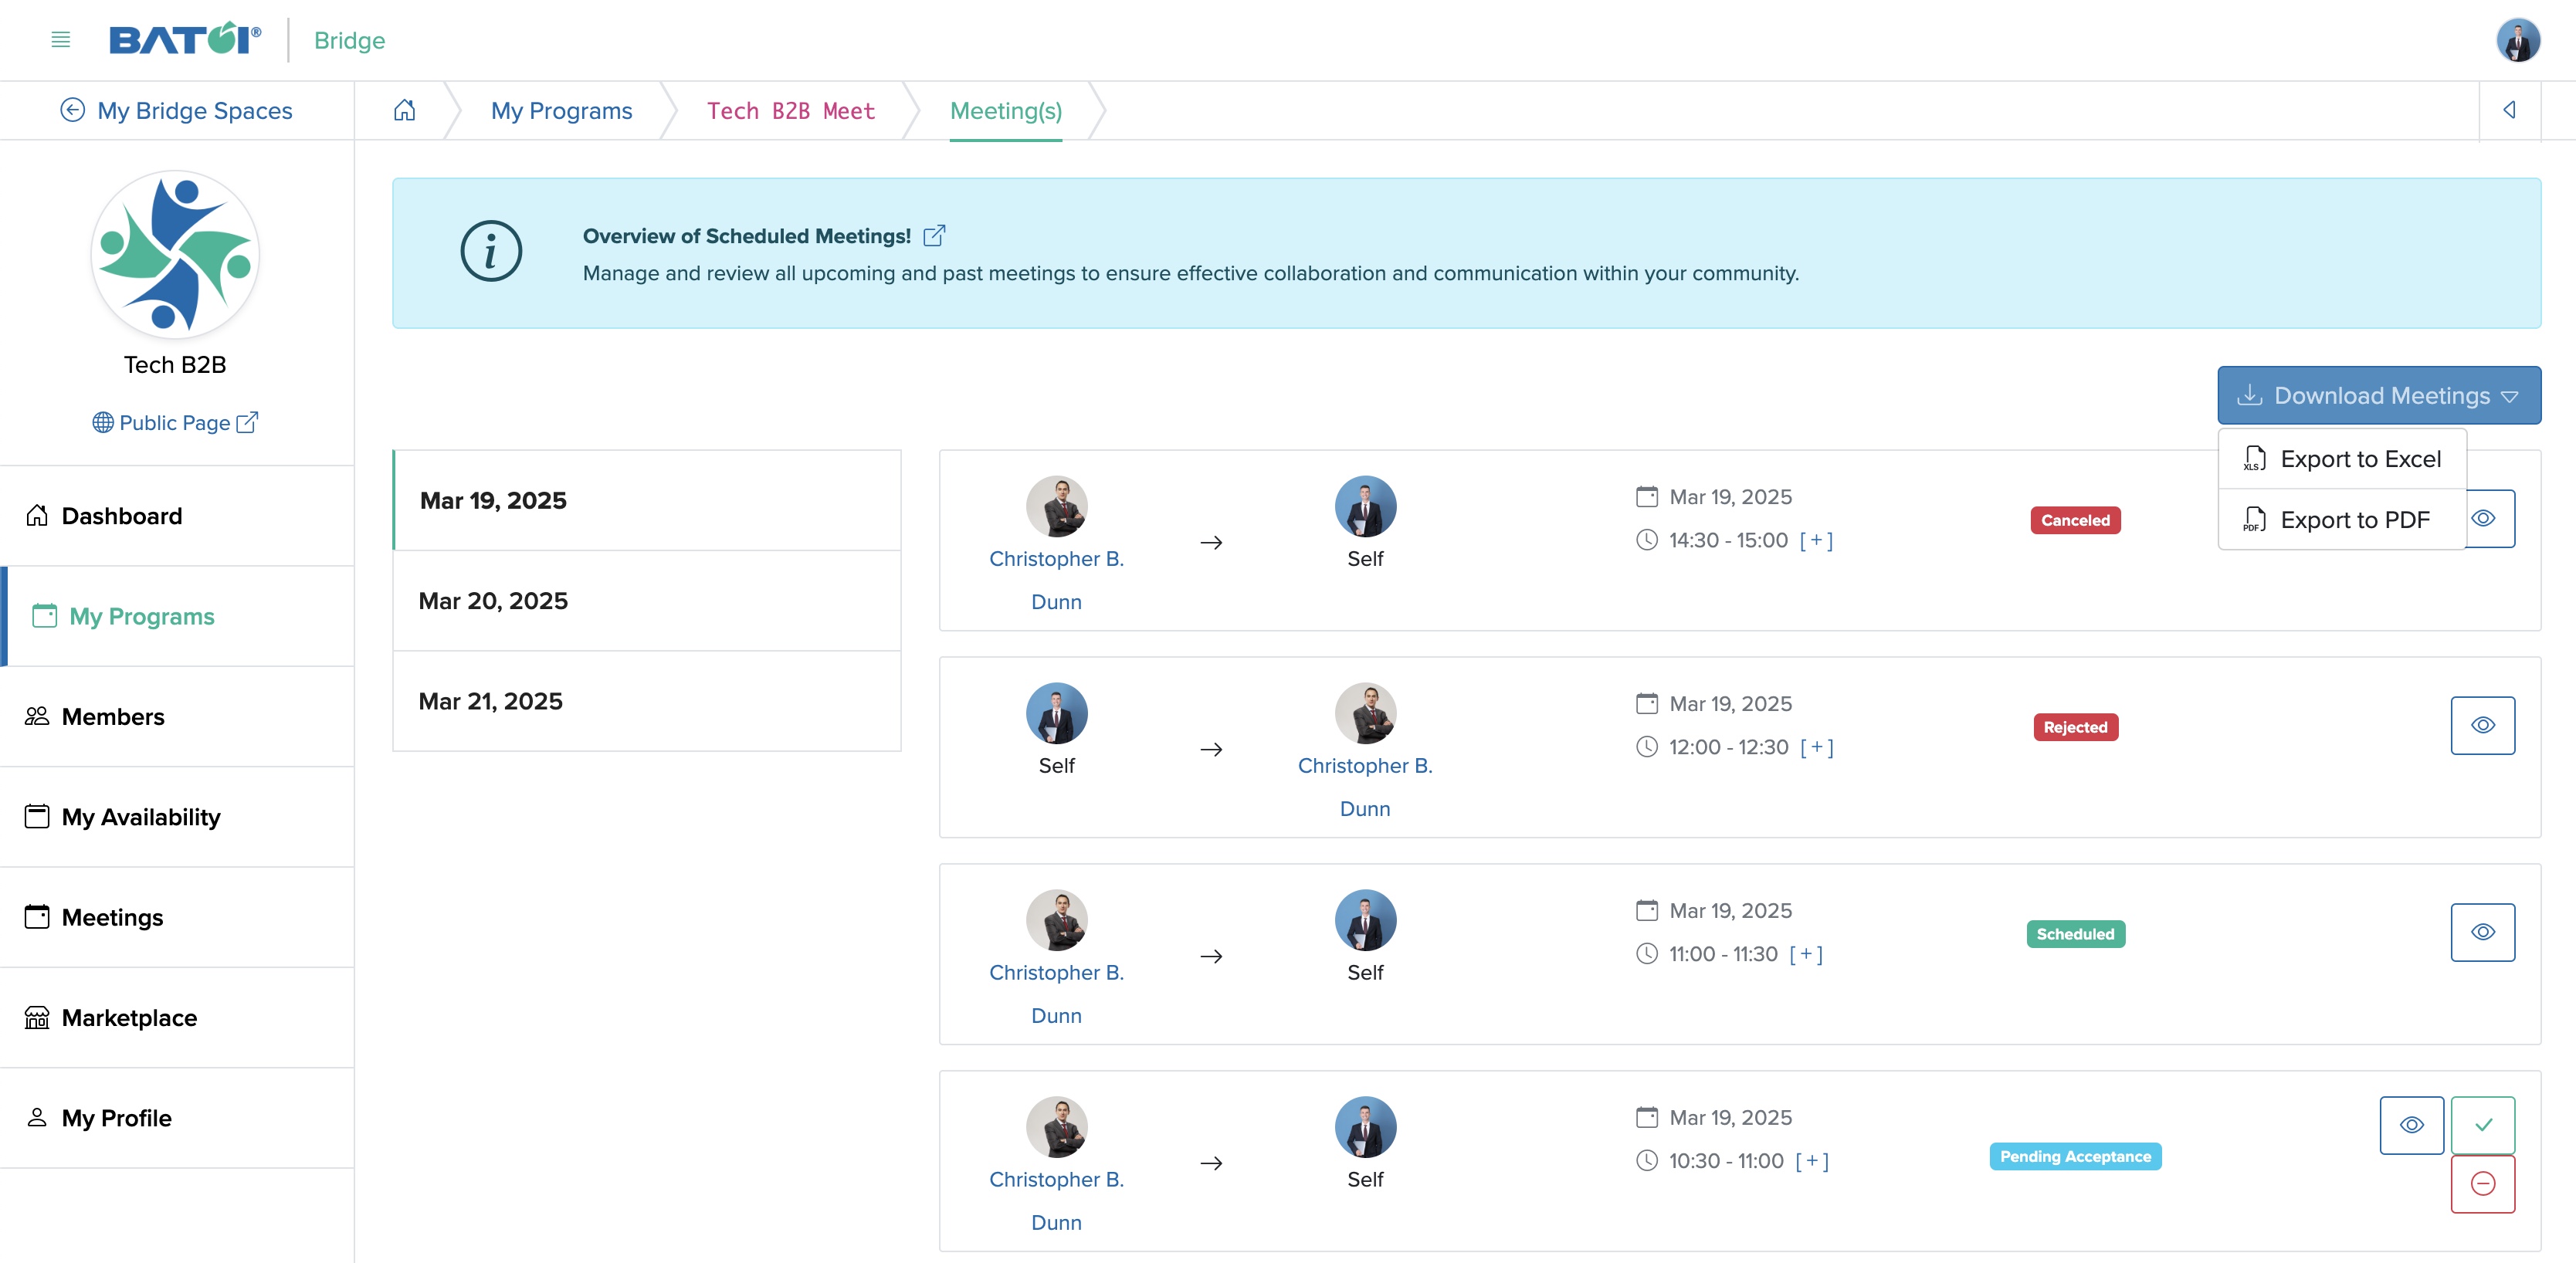Click My Bridge Spaces link

coord(195,110)
